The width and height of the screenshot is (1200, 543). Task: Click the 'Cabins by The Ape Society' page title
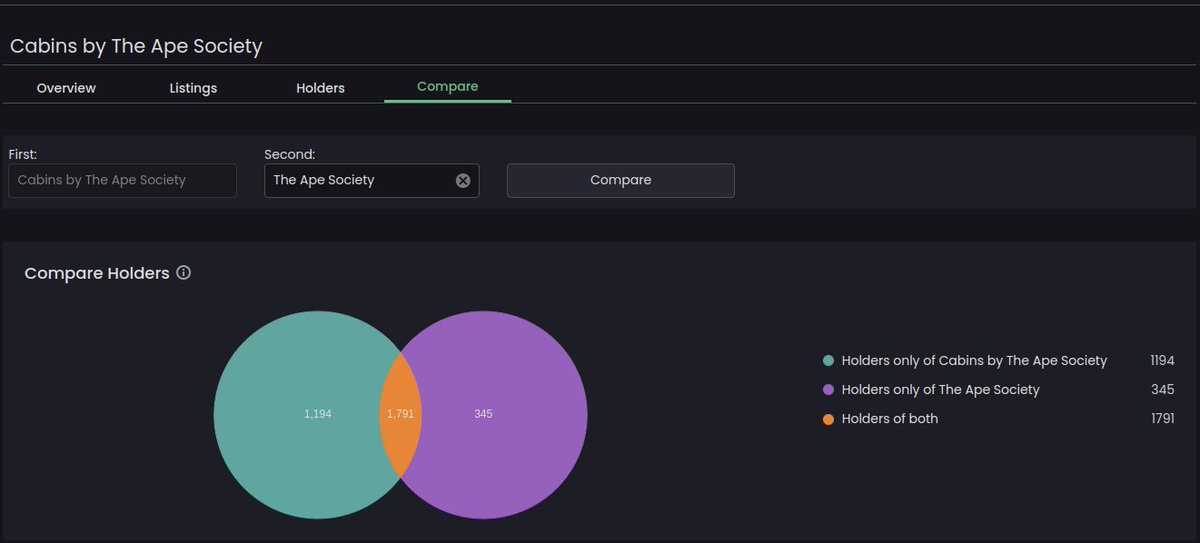136,46
